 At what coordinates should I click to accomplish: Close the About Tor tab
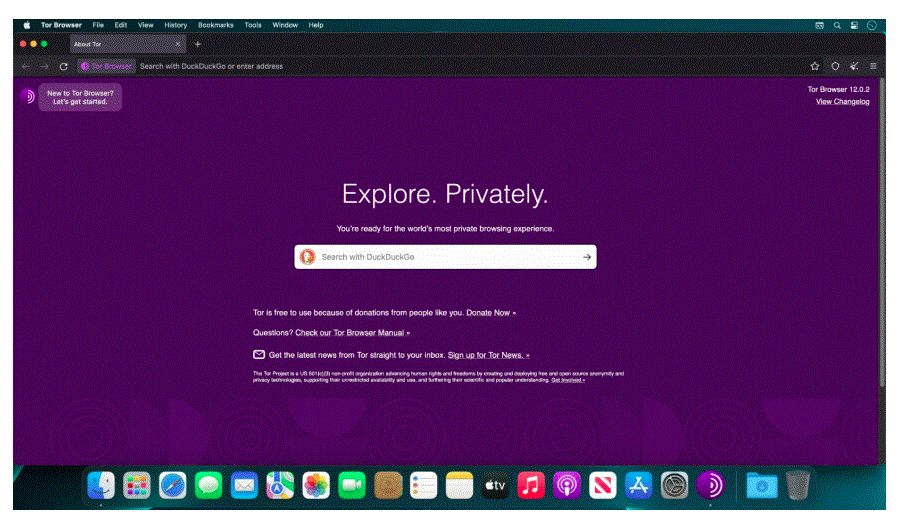pyautogui.click(x=178, y=44)
